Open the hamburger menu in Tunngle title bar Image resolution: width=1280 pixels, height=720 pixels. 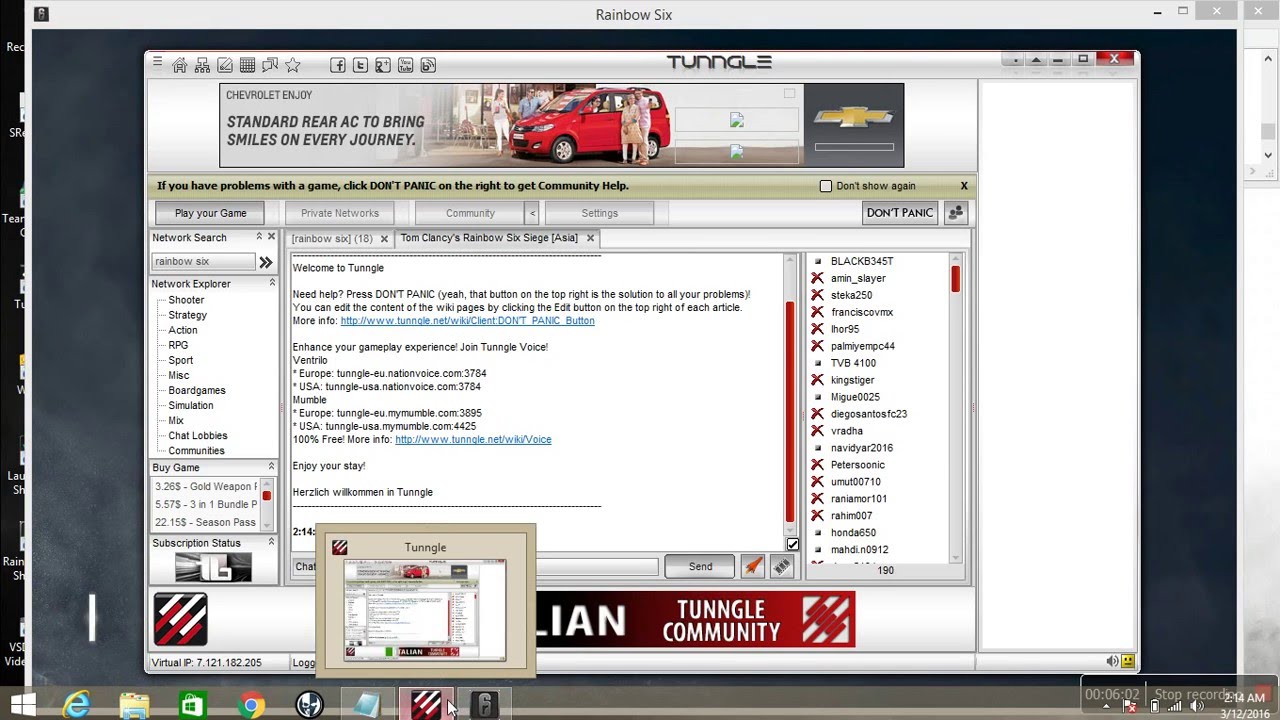pos(157,63)
